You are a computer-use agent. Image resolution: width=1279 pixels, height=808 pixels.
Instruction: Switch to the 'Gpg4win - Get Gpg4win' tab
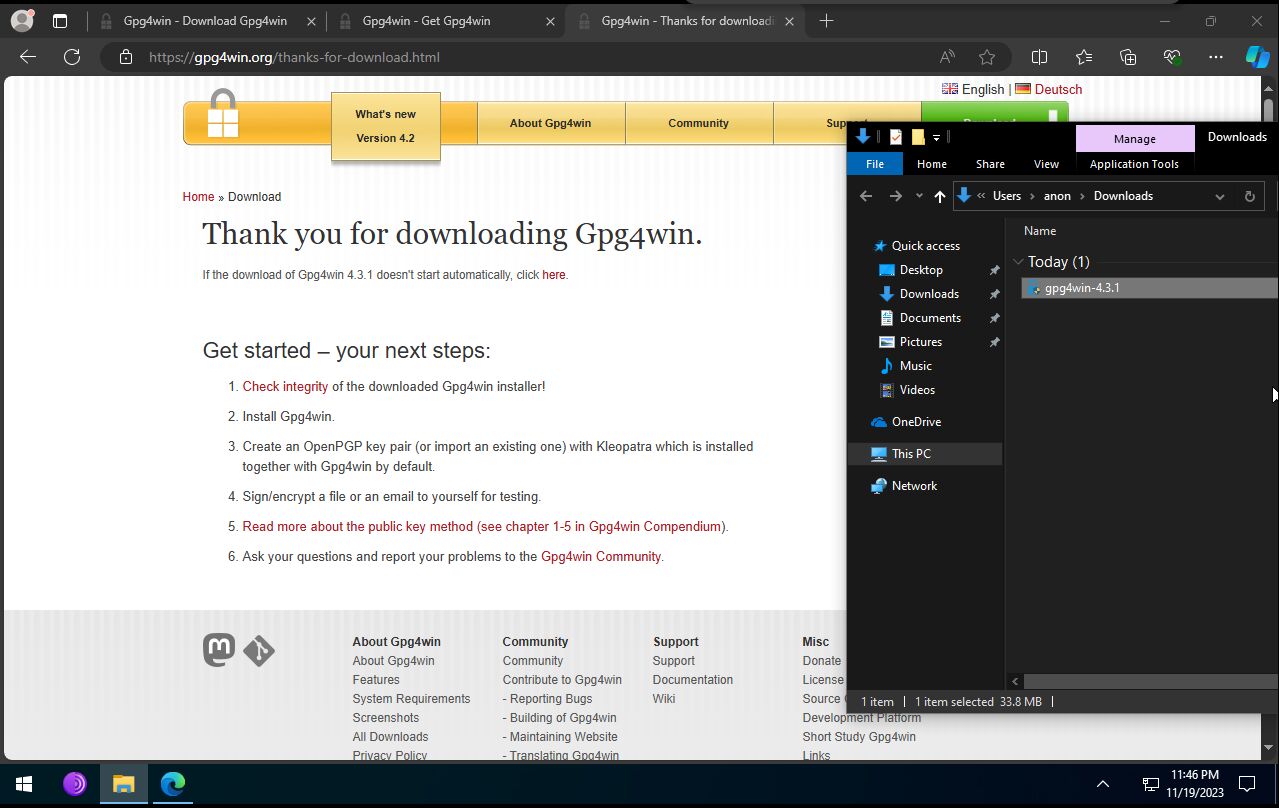pyautogui.click(x=426, y=21)
